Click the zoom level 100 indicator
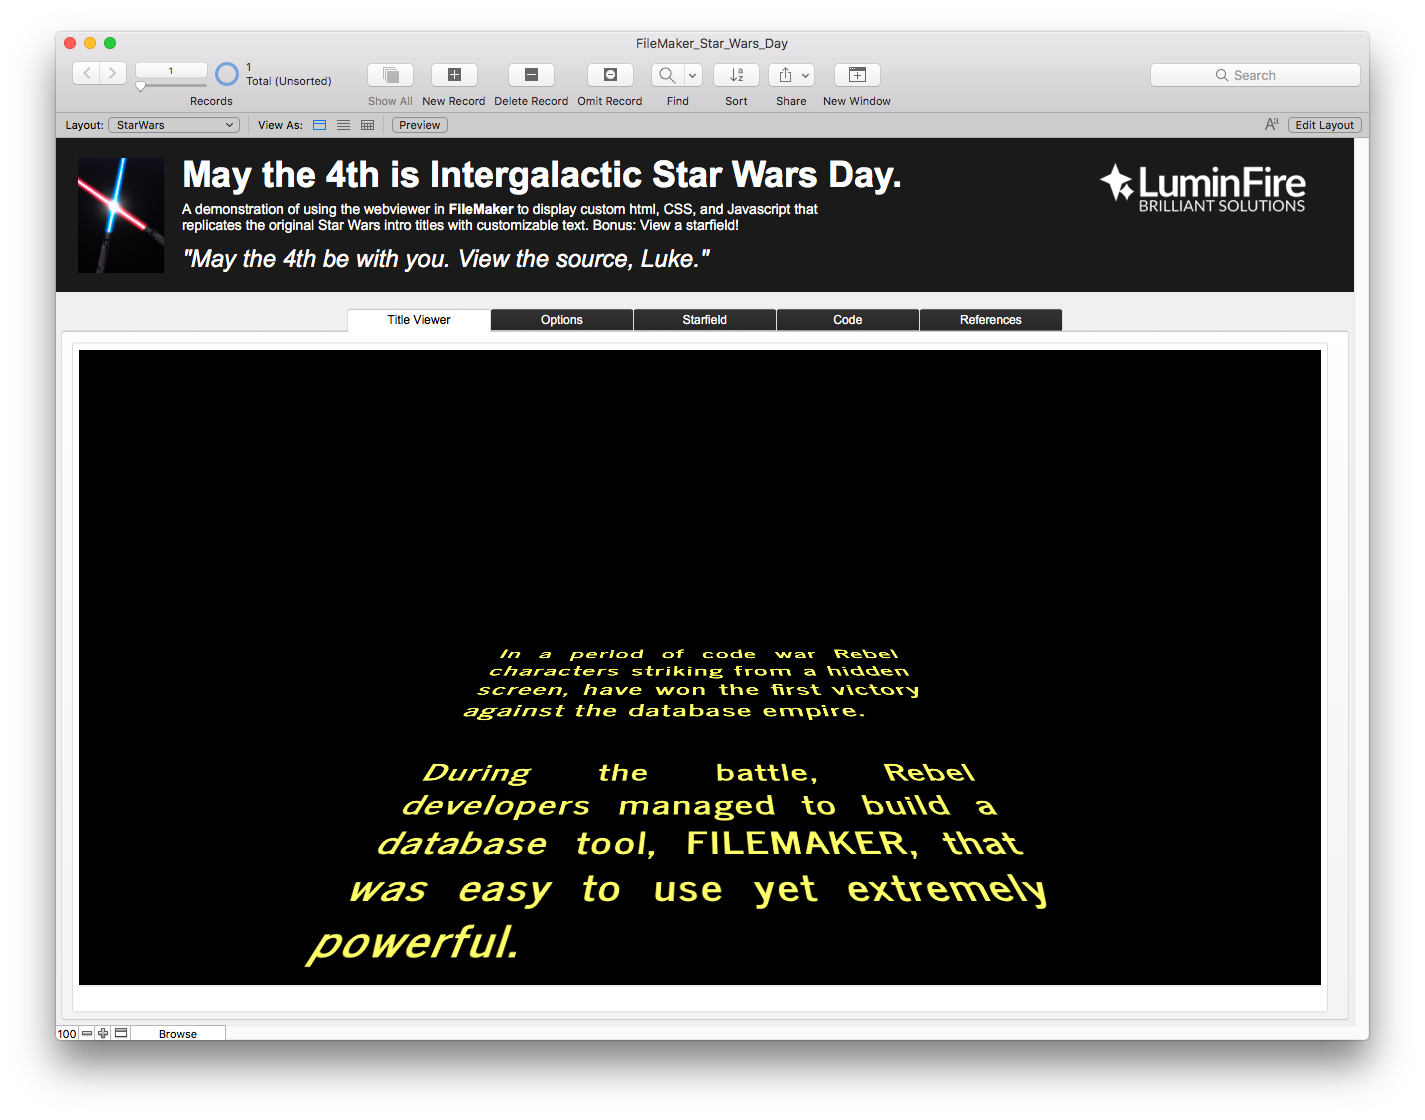This screenshot has width=1425, height=1120. tap(67, 1034)
